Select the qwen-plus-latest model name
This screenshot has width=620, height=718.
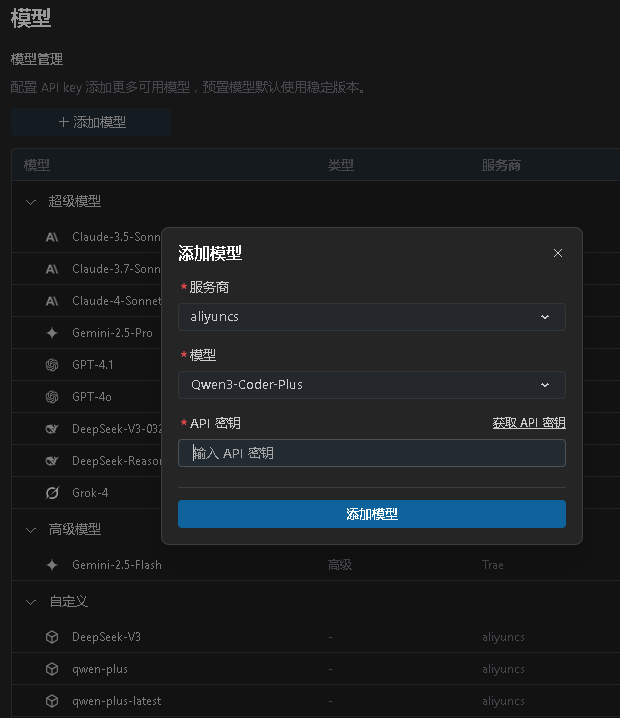coord(117,701)
